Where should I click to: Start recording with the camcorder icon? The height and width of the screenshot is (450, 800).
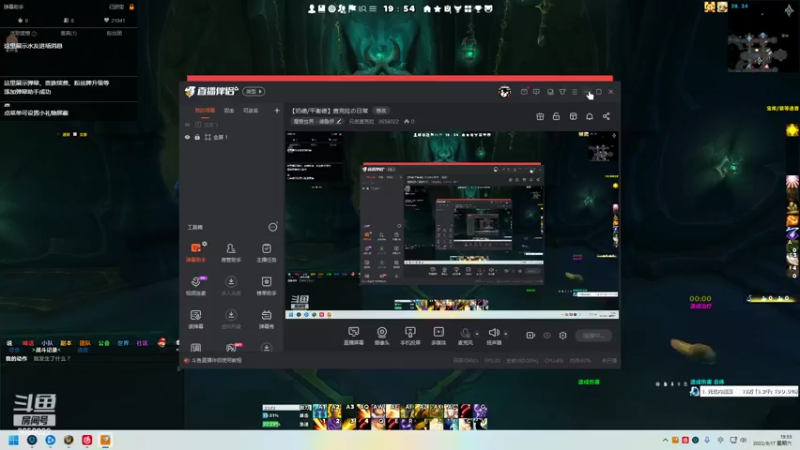pyautogui.click(x=531, y=335)
